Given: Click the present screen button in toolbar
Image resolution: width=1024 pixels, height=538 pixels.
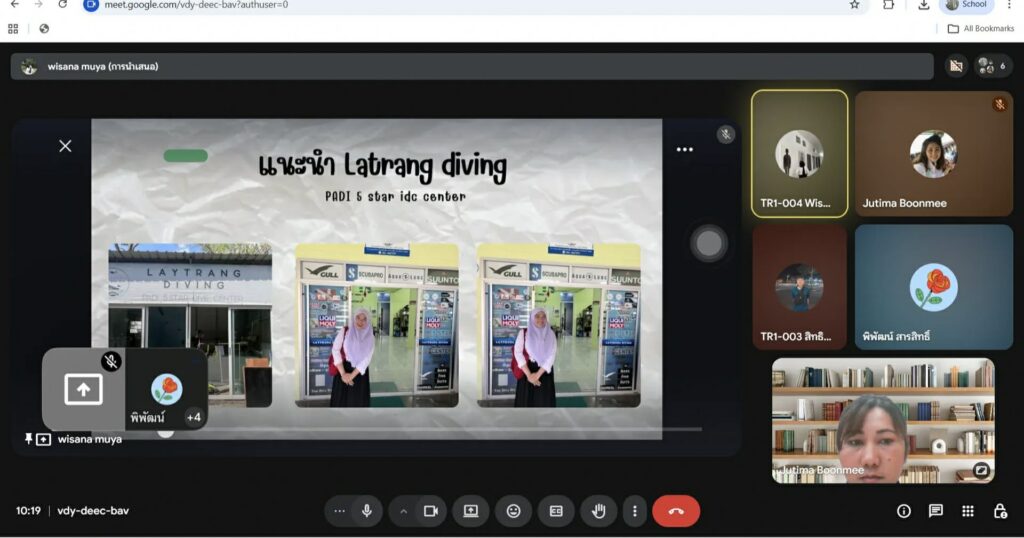Looking at the screenshot, I should click(470, 511).
